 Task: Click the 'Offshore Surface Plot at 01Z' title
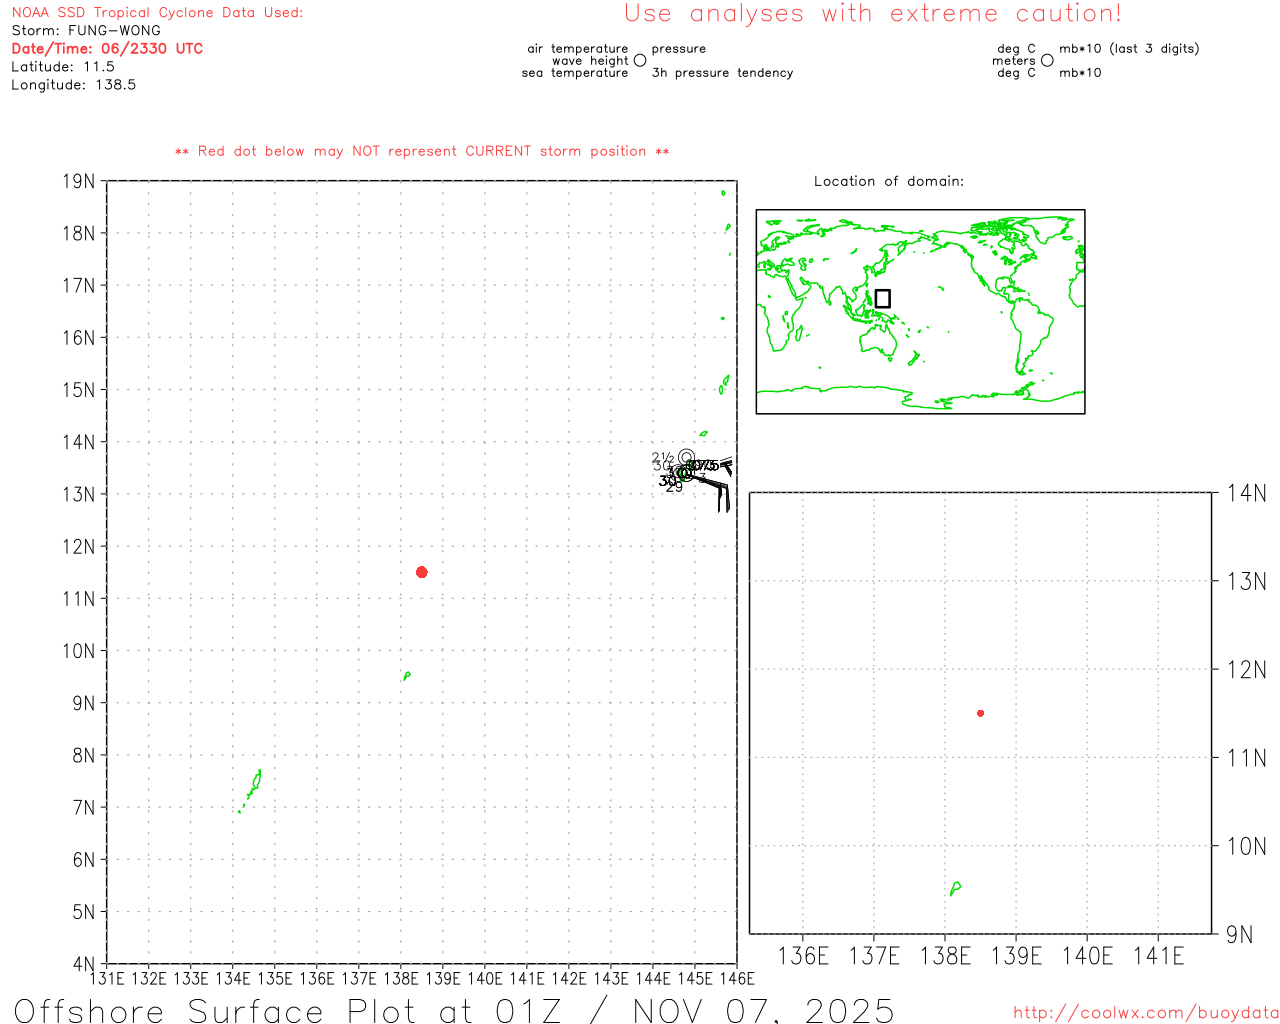click(x=288, y=1010)
